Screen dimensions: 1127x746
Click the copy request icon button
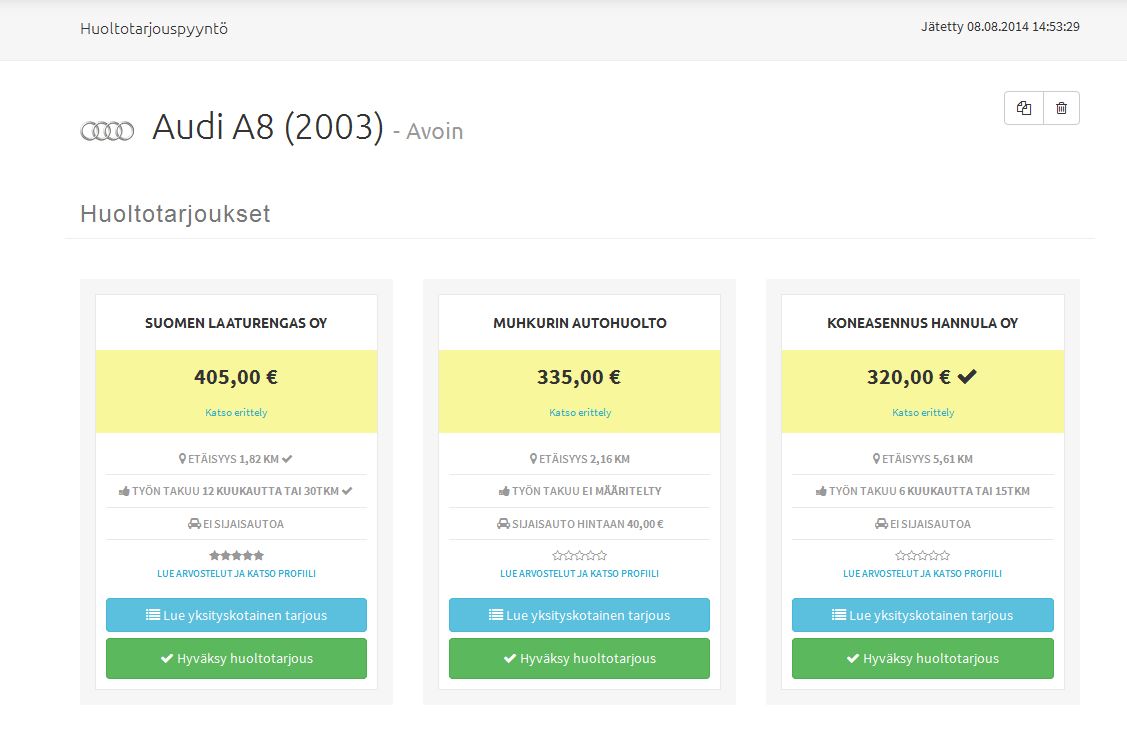point(1023,108)
